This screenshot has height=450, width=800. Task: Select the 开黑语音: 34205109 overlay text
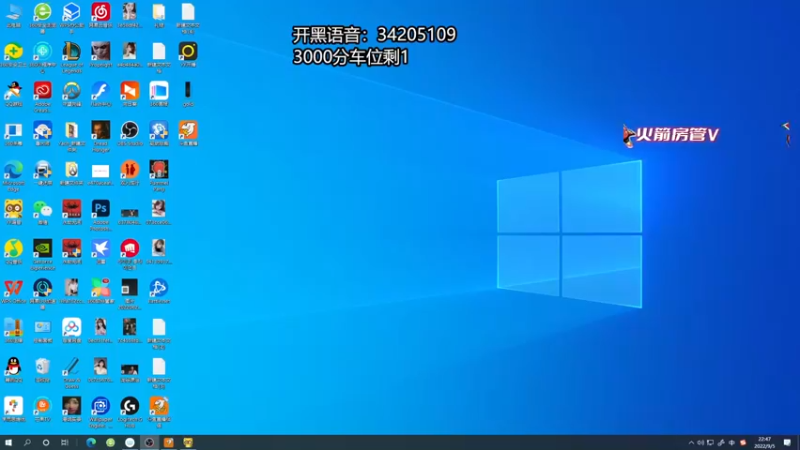(x=374, y=35)
